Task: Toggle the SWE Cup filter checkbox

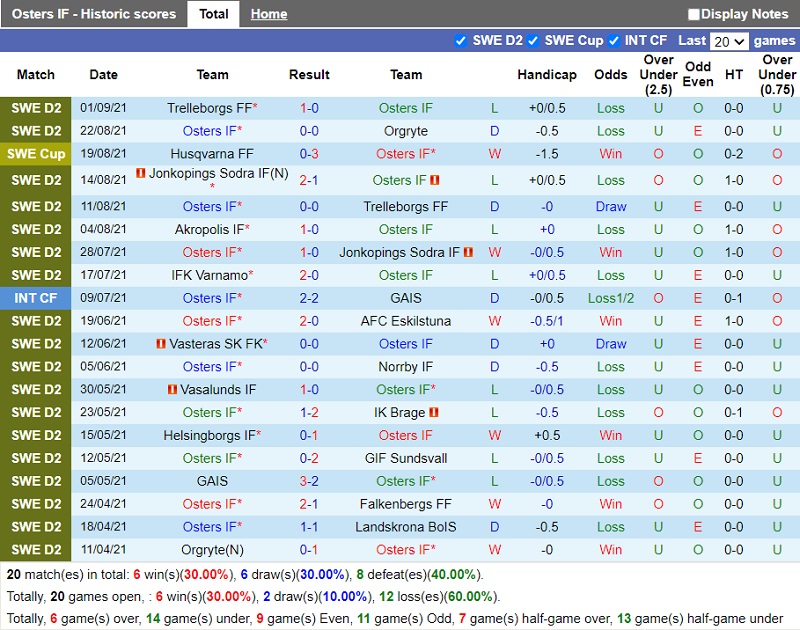Action: pos(534,41)
